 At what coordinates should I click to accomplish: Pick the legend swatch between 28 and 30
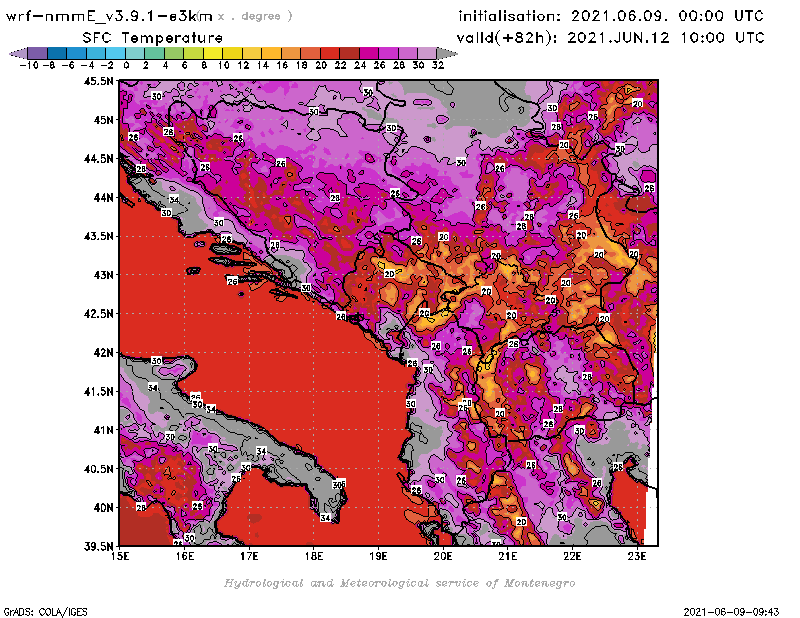coord(408,53)
